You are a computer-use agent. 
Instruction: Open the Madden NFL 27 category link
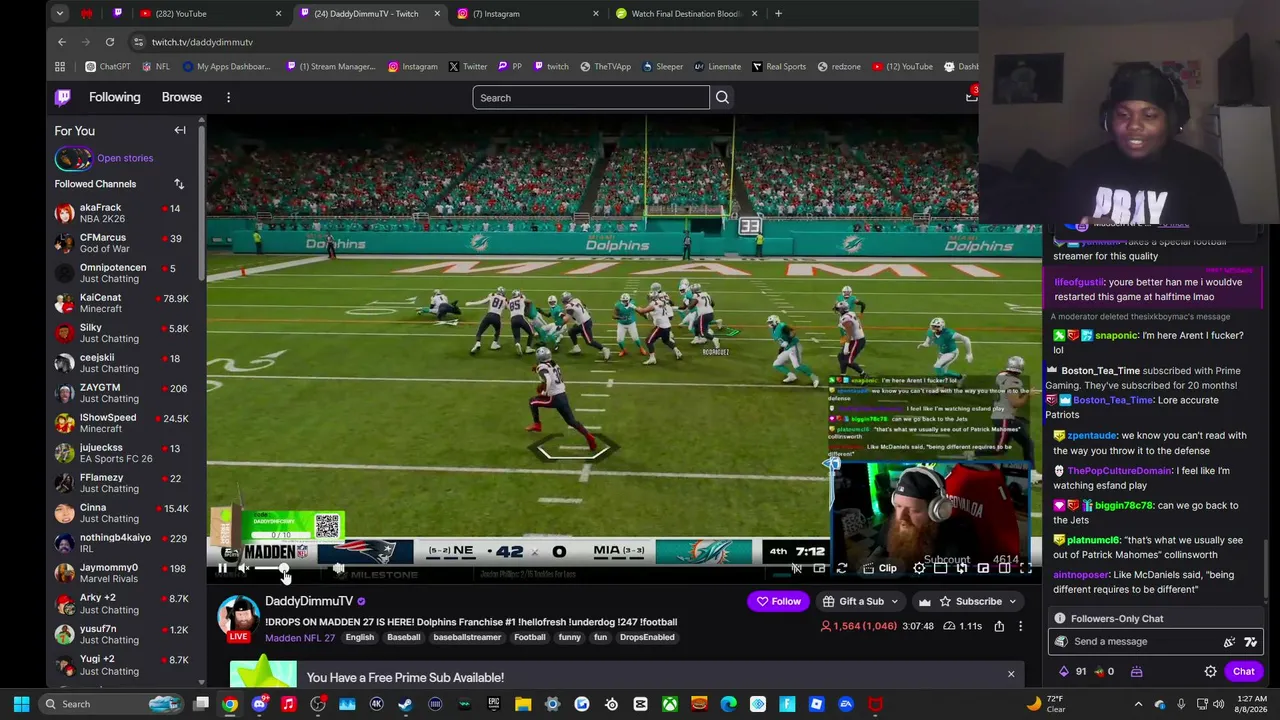point(300,637)
